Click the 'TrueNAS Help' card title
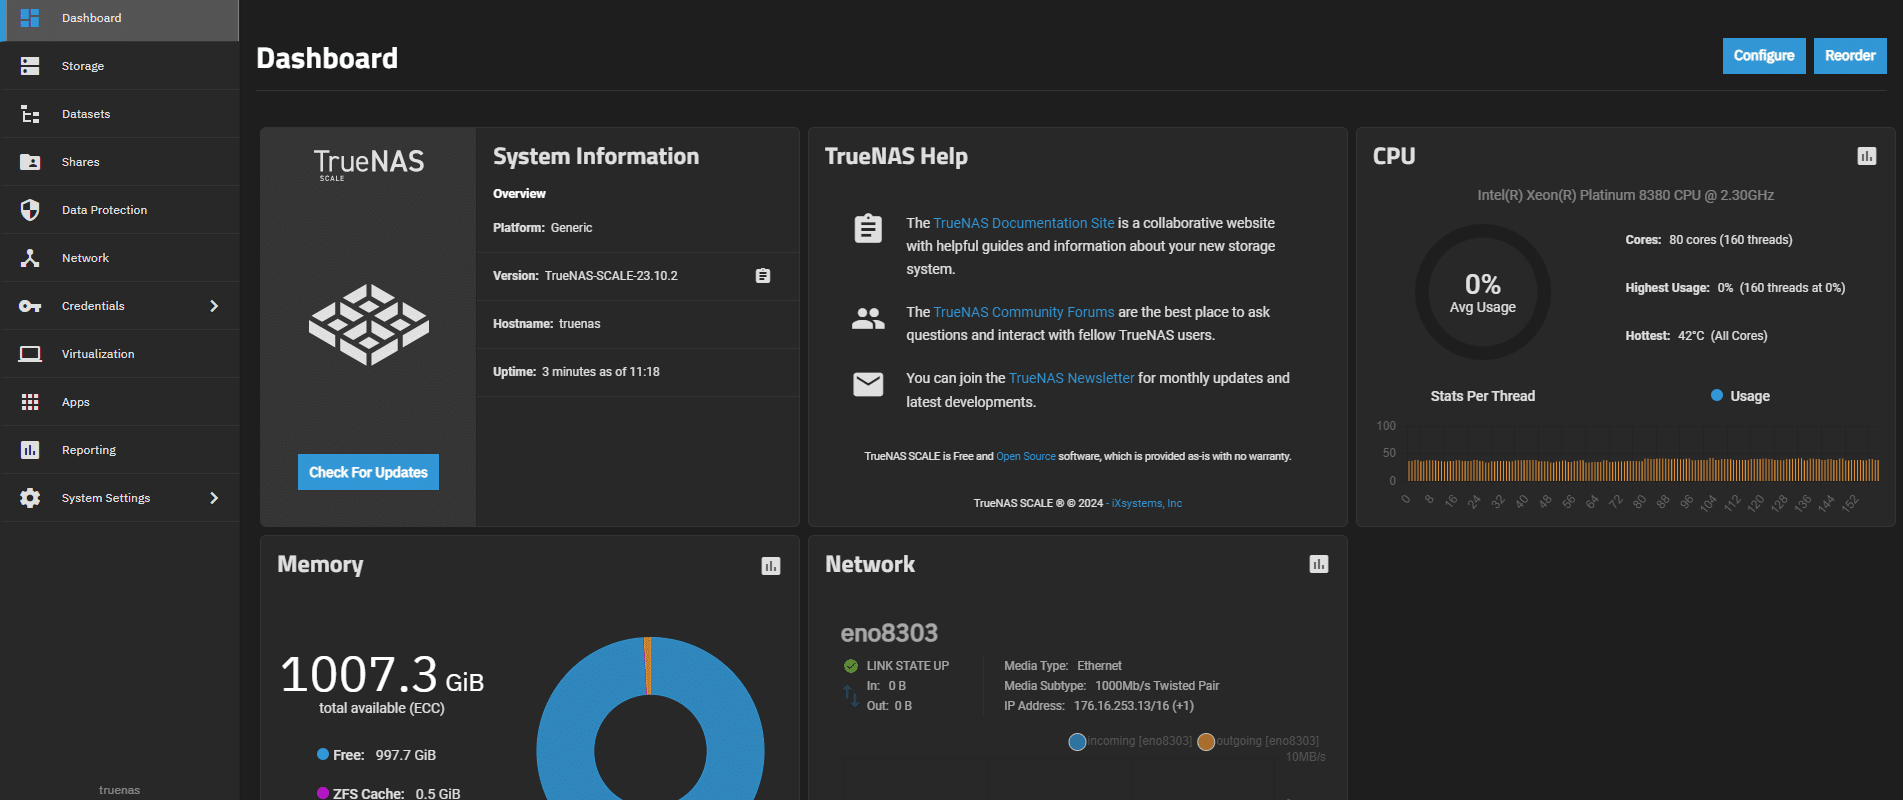The image size is (1903, 800). [x=896, y=156]
